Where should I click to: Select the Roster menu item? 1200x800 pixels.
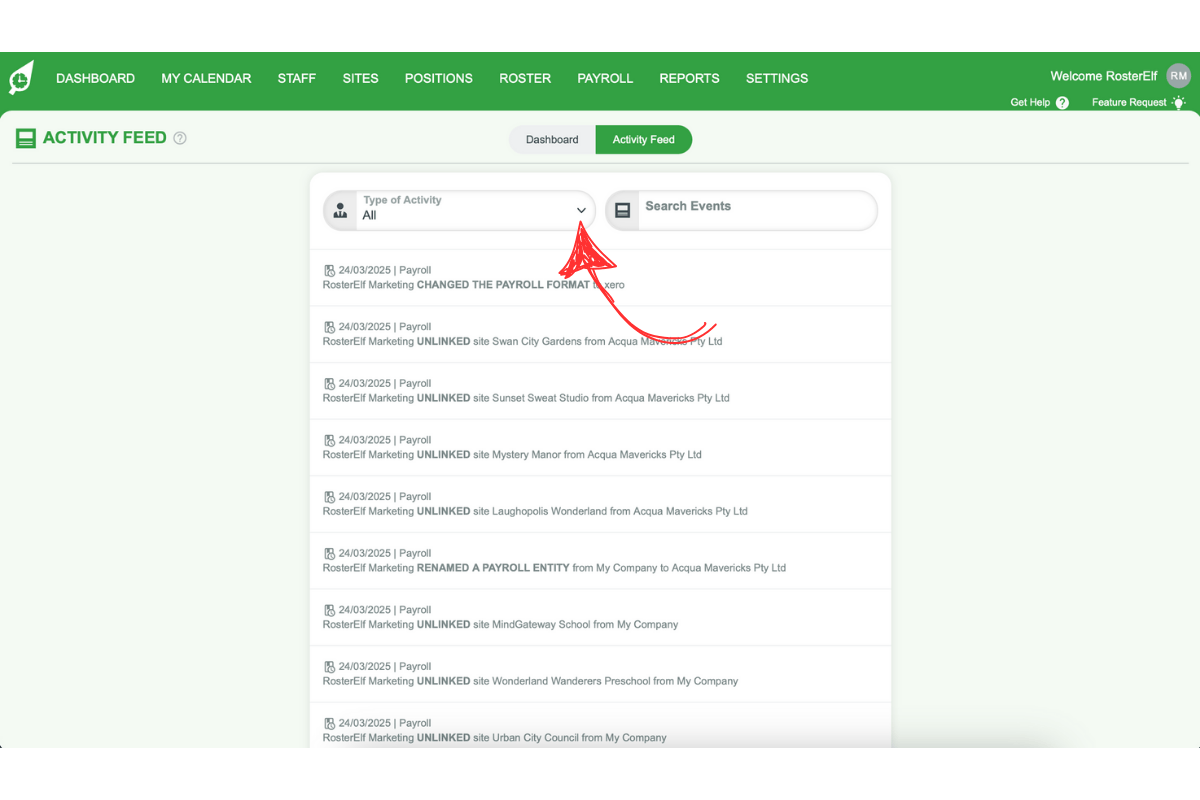525,78
